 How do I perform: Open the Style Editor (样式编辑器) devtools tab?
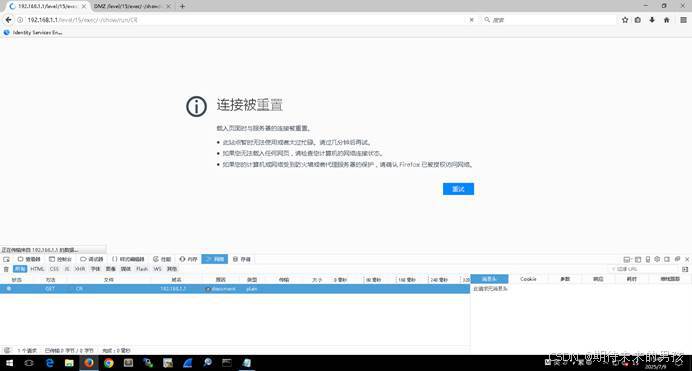coord(128,259)
